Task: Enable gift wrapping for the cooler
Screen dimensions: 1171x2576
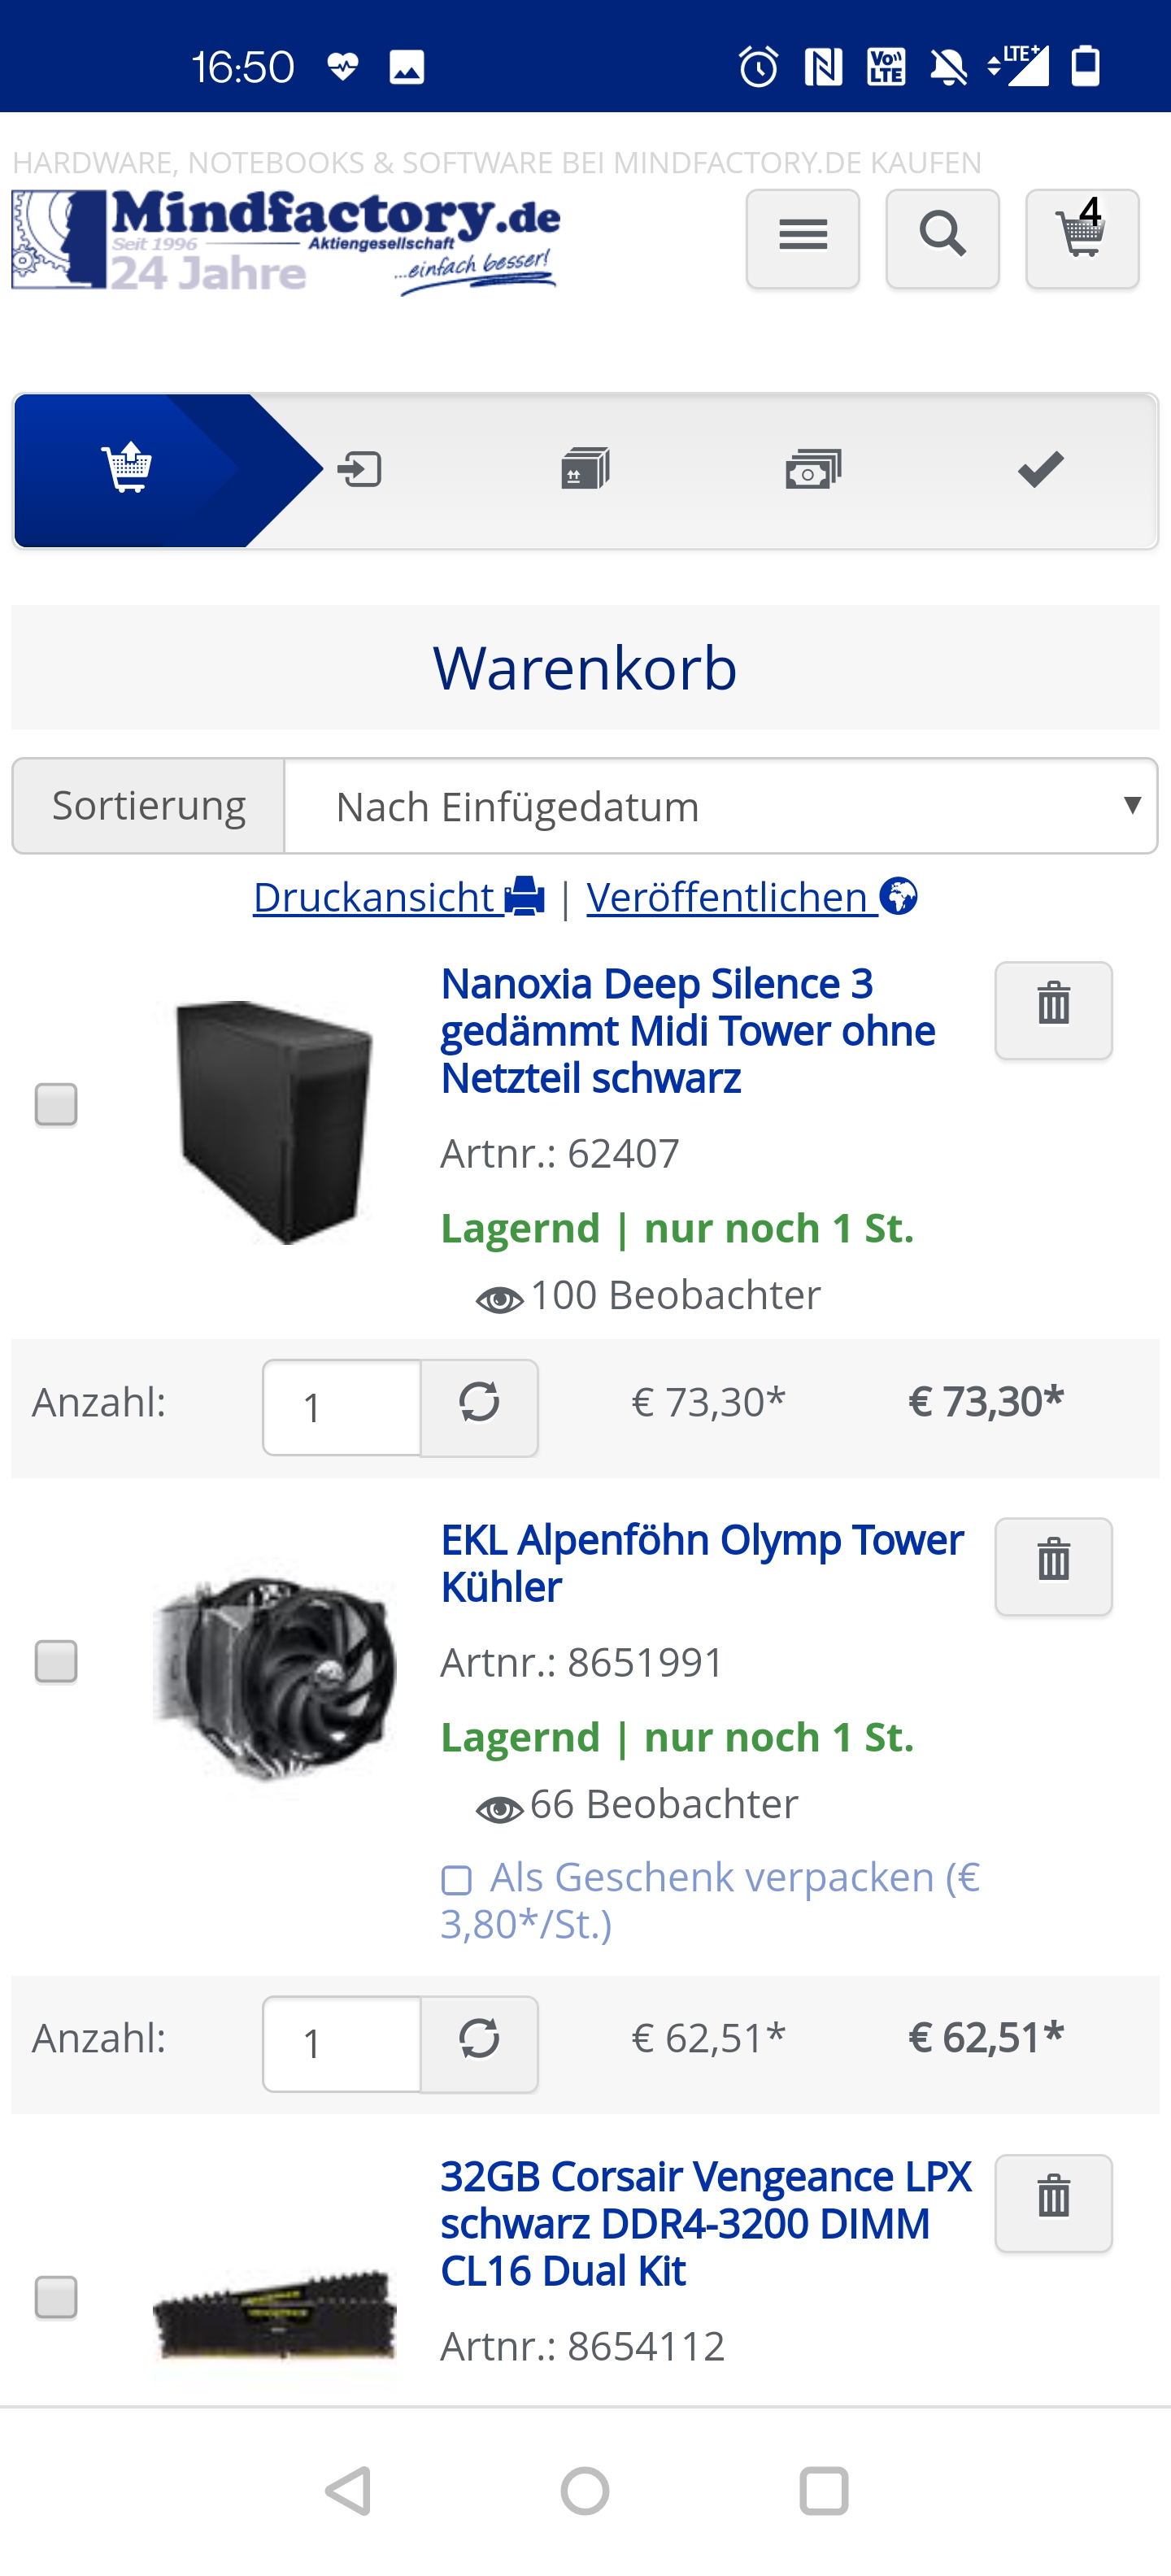Action: (x=457, y=1880)
